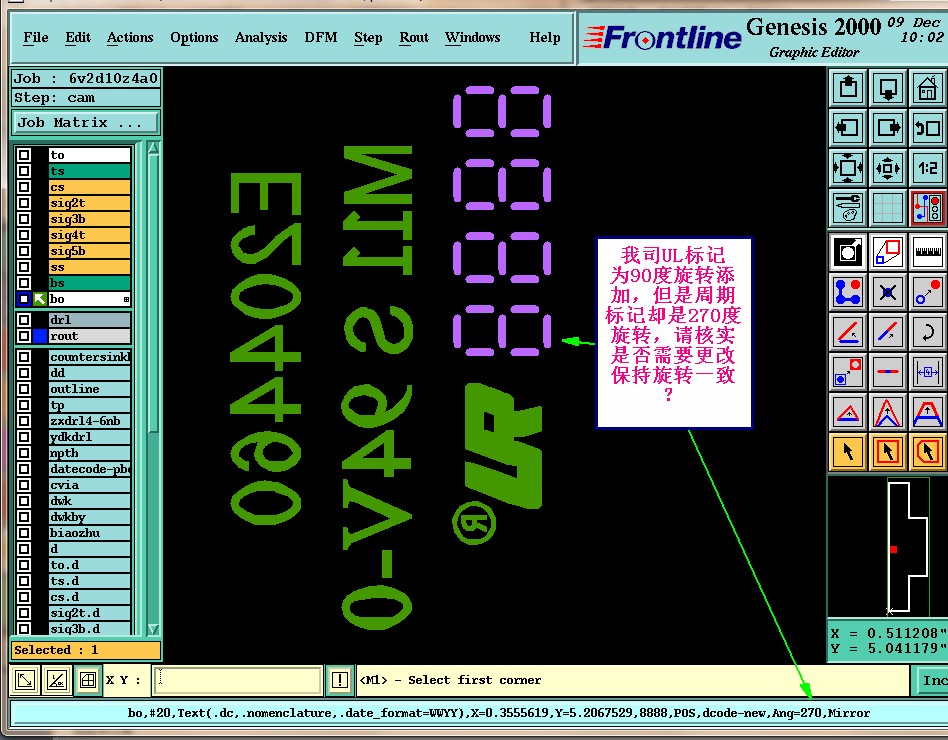Click the move point blue-to-red icon

pos(927,292)
